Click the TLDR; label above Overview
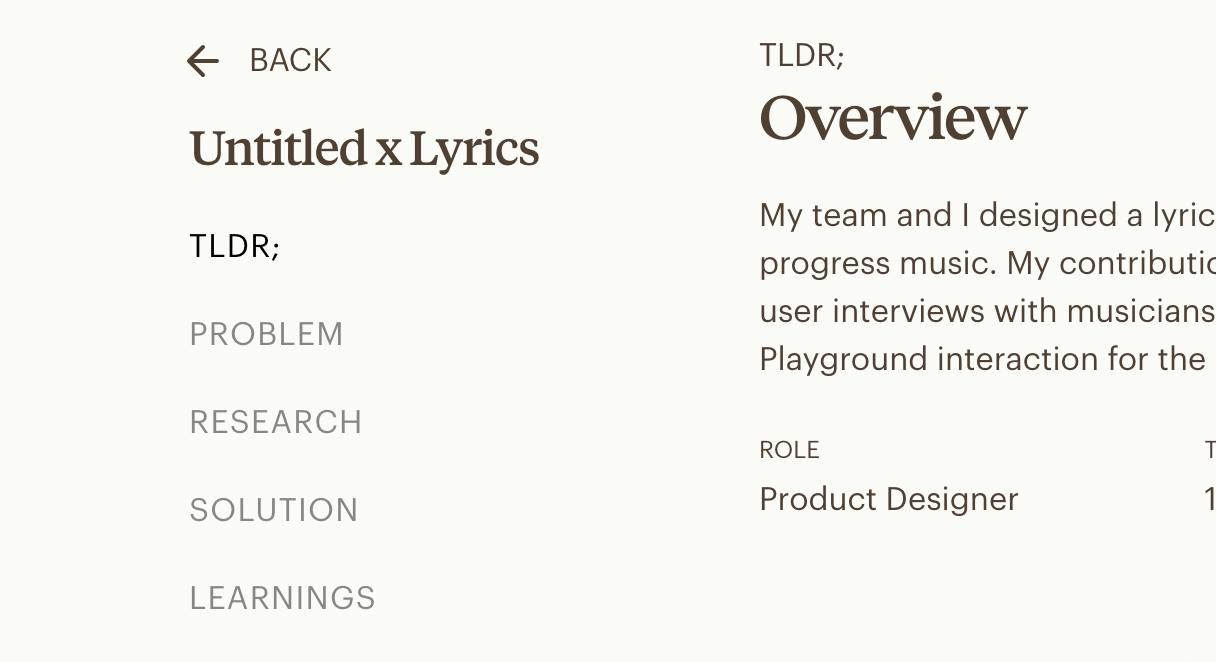This screenshot has height=662, width=1216. coord(802,55)
